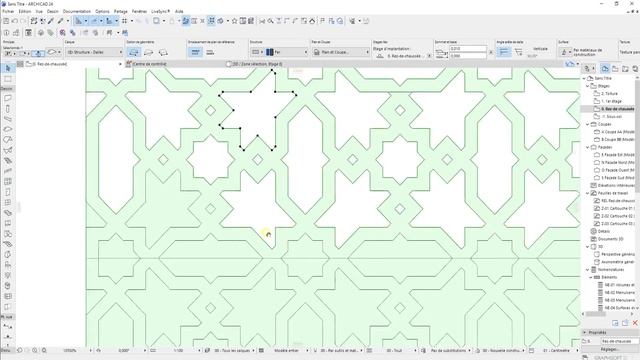The image size is (640, 360).
Task: Open the Edition menu
Action: coord(24,11)
